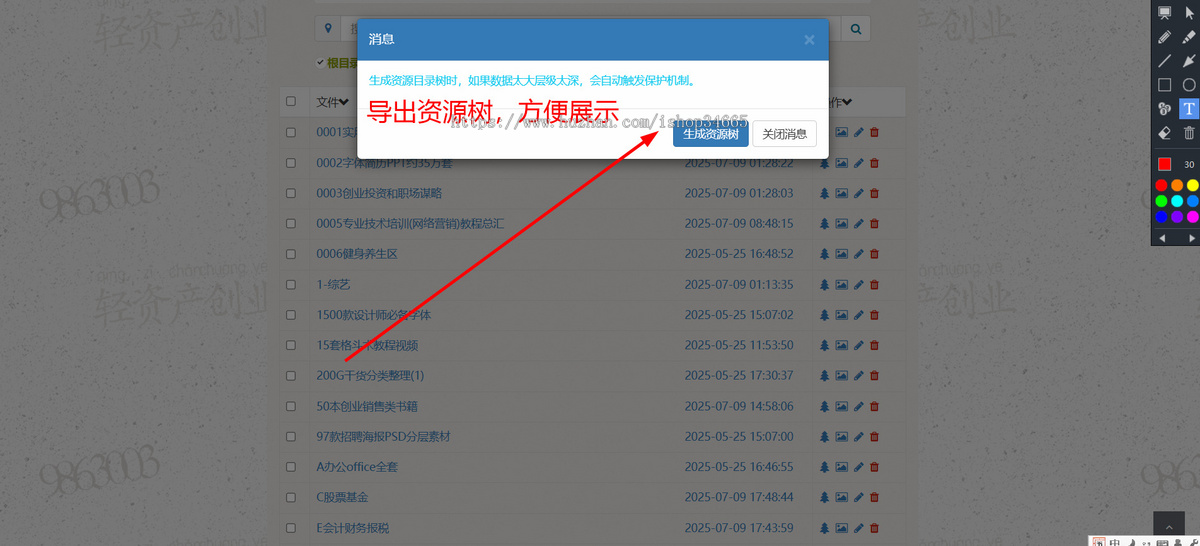1200x546 pixels.
Task: Select the mosaic blur circles tool
Action: (x=1164, y=109)
